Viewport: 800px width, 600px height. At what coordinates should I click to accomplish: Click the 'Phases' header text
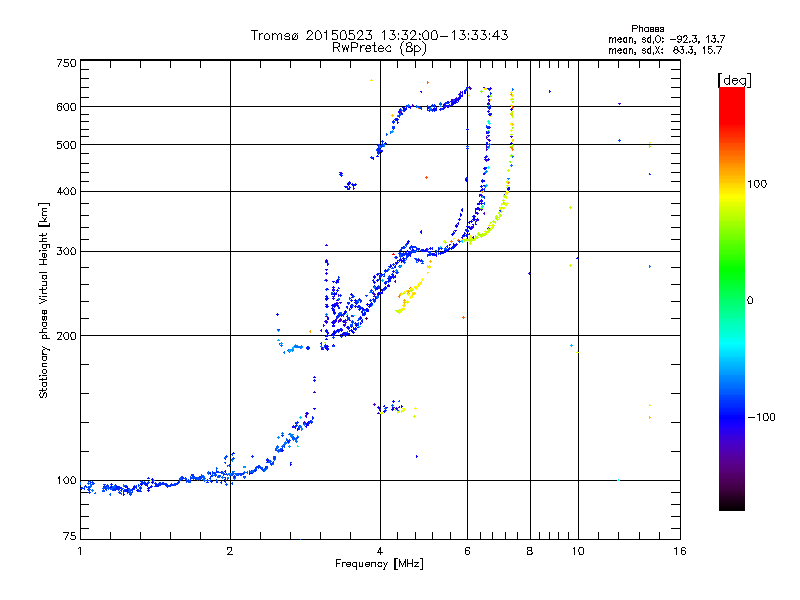[x=647, y=29]
